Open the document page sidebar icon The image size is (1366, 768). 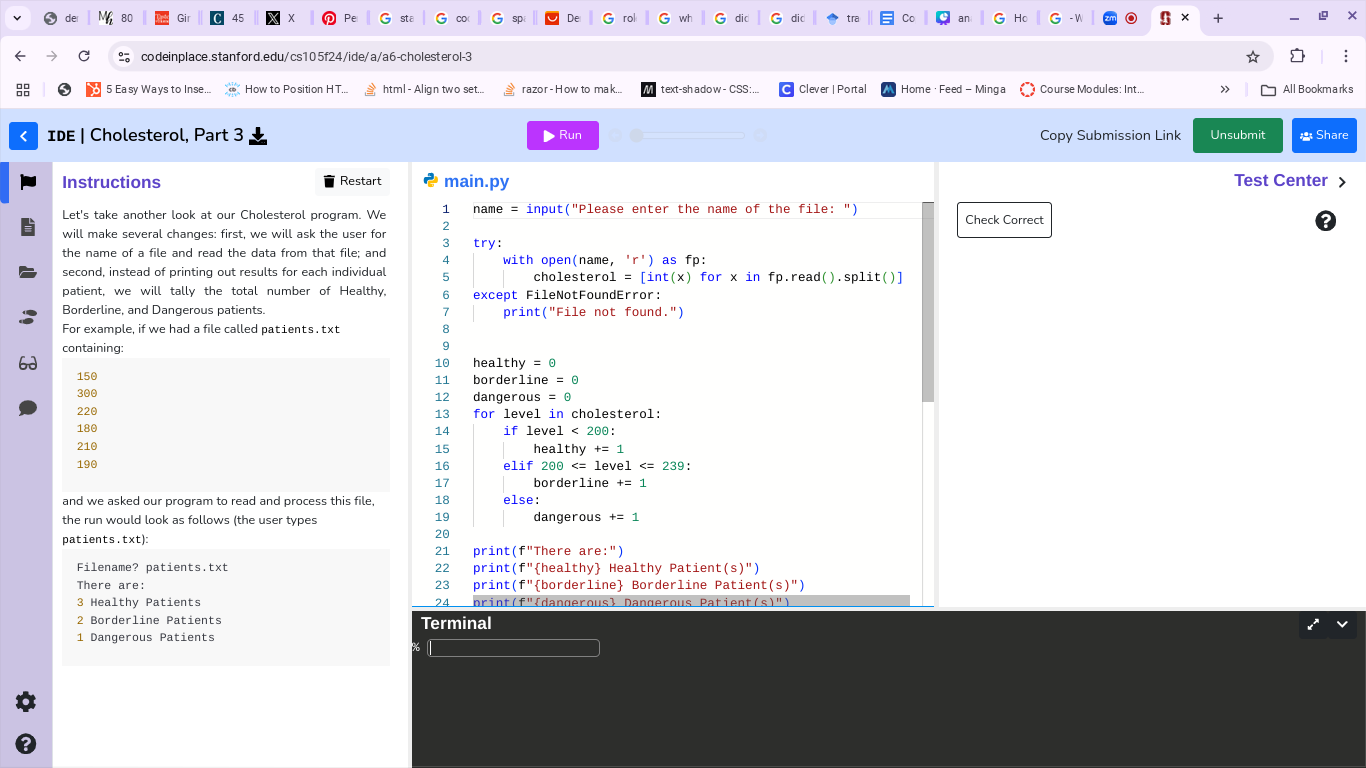pyautogui.click(x=28, y=227)
